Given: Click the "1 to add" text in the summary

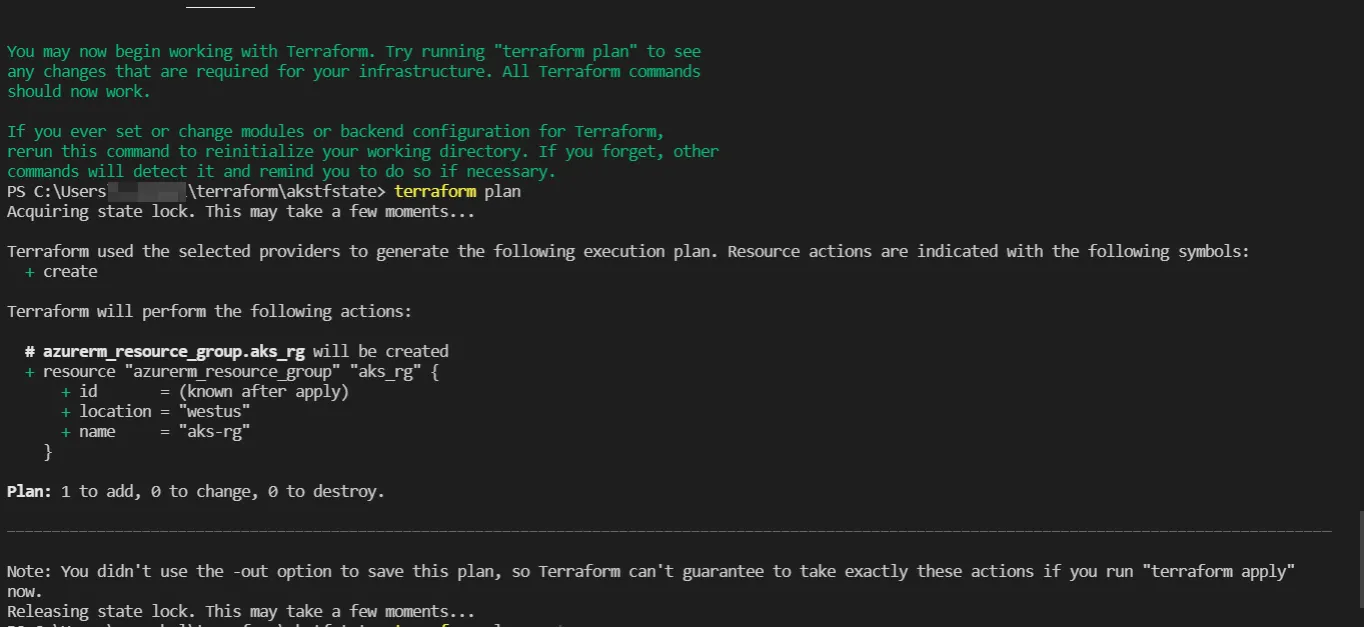Looking at the screenshot, I should (97, 491).
